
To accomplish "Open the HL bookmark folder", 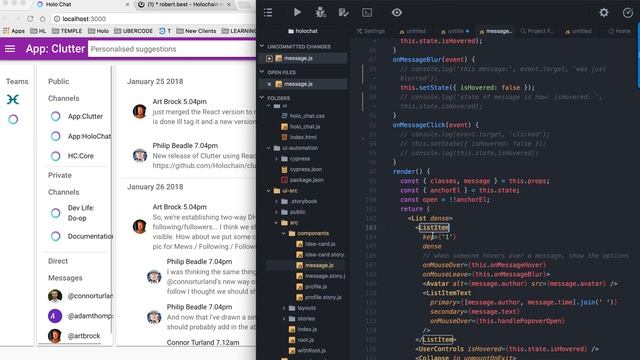I will 38,31.
